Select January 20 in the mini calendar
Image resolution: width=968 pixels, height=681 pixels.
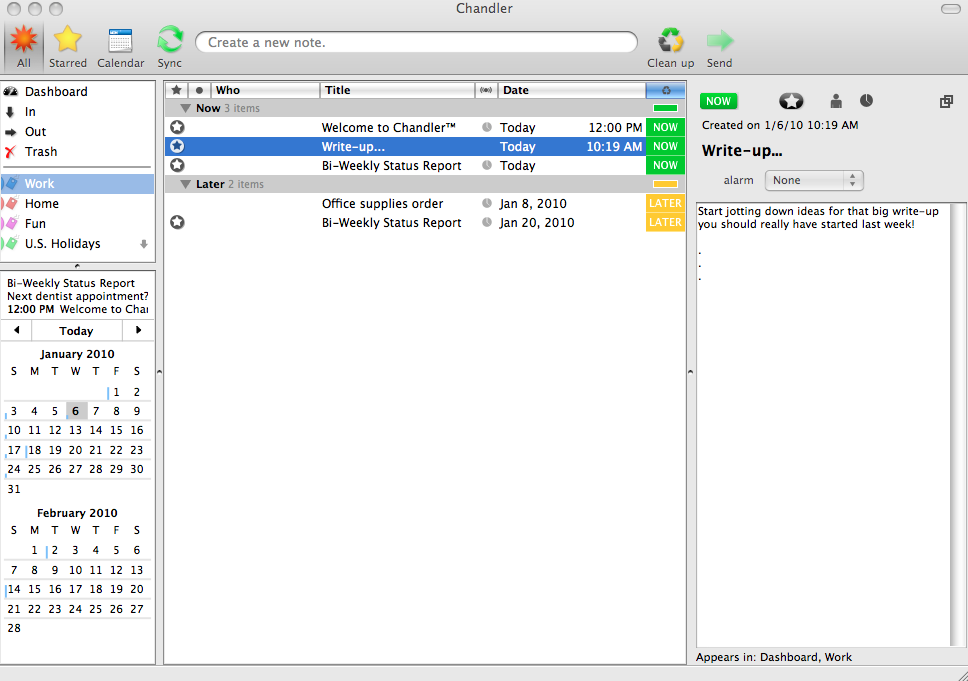point(75,450)
